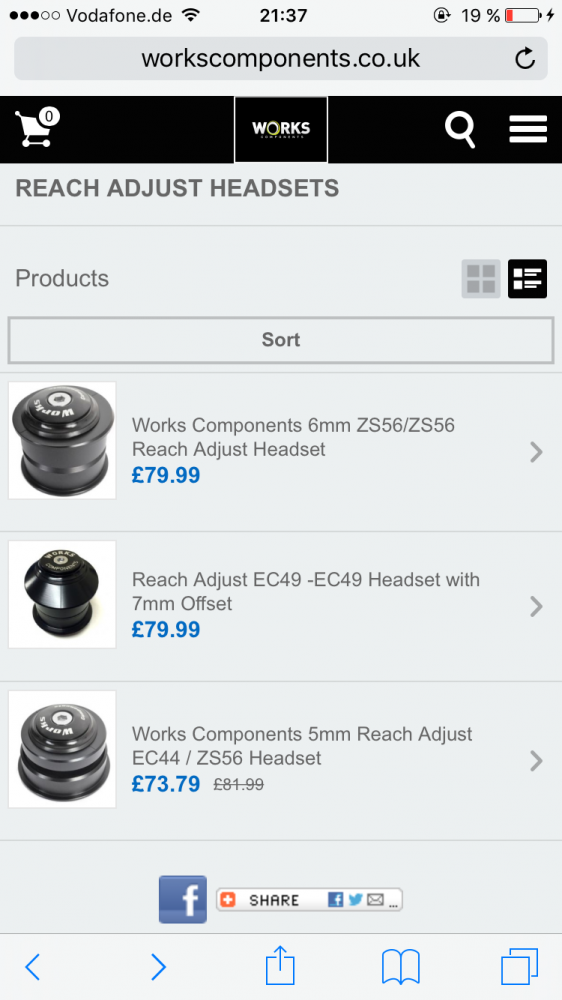
Task: Expand the EC49 7mm Offset headset chevron
Action: [x=536, y=607]
